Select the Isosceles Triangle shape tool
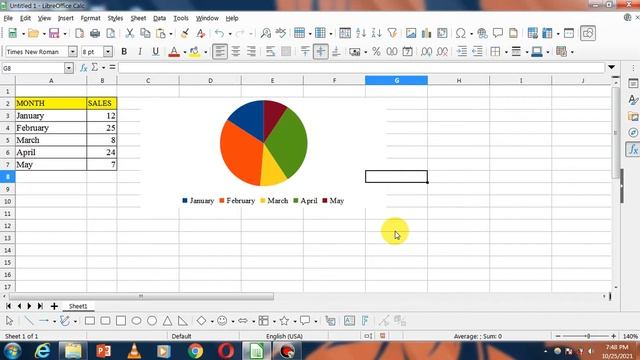 click(167, 321)
